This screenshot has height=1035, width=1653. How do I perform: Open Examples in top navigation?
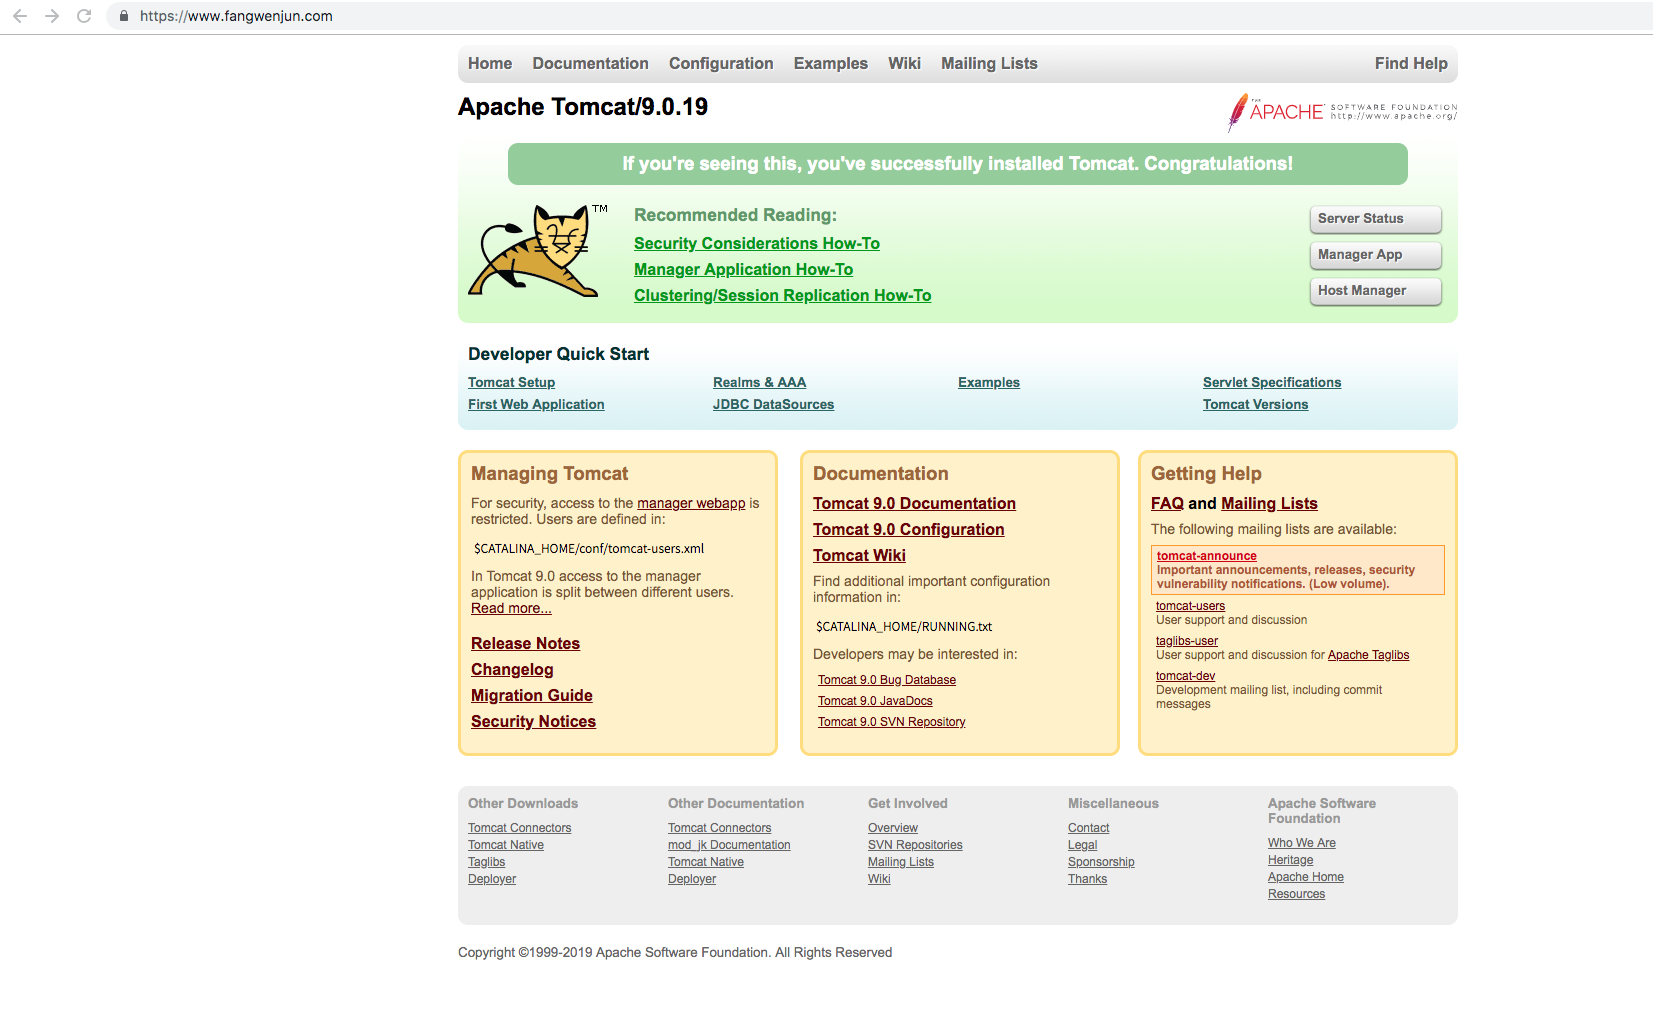831,63
